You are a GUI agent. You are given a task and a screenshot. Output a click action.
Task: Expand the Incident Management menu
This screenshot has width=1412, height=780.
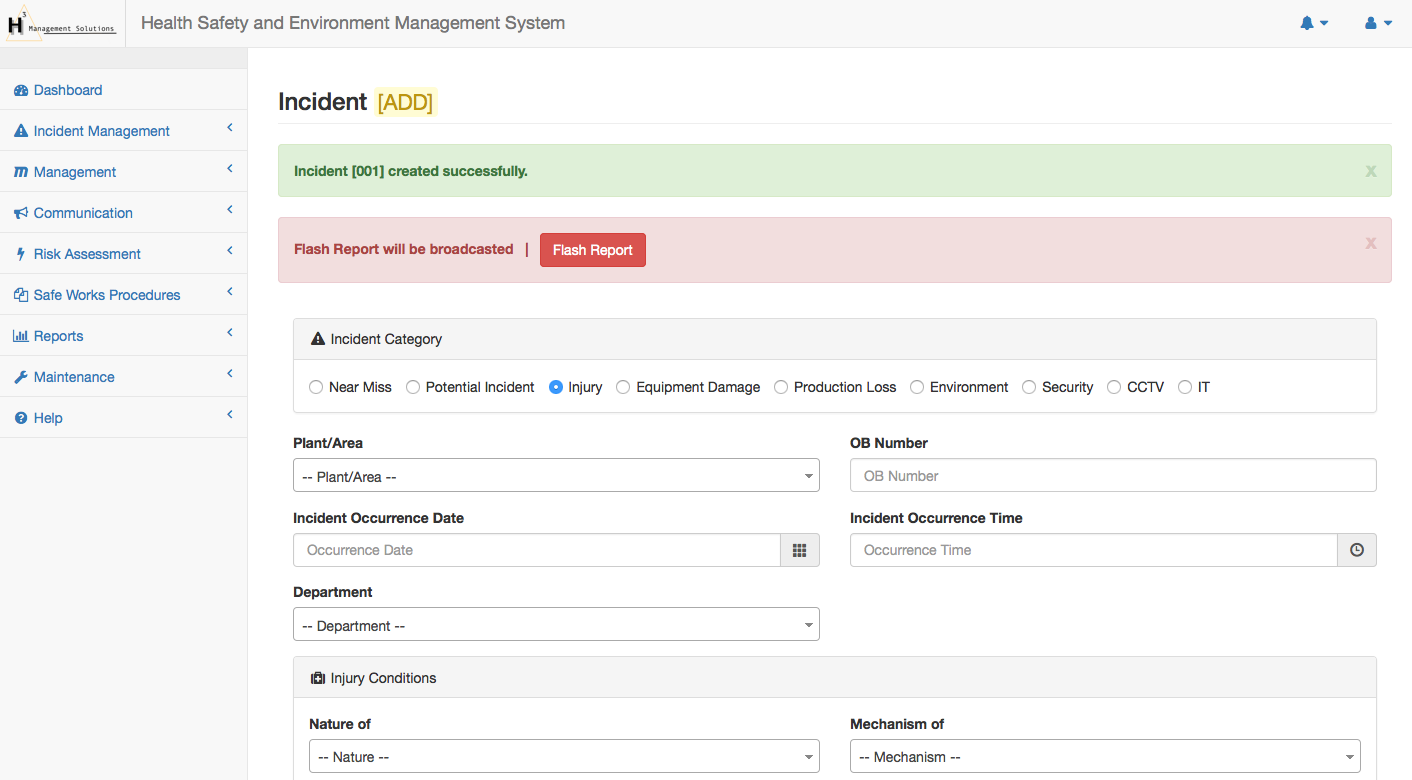click(102, 131)
